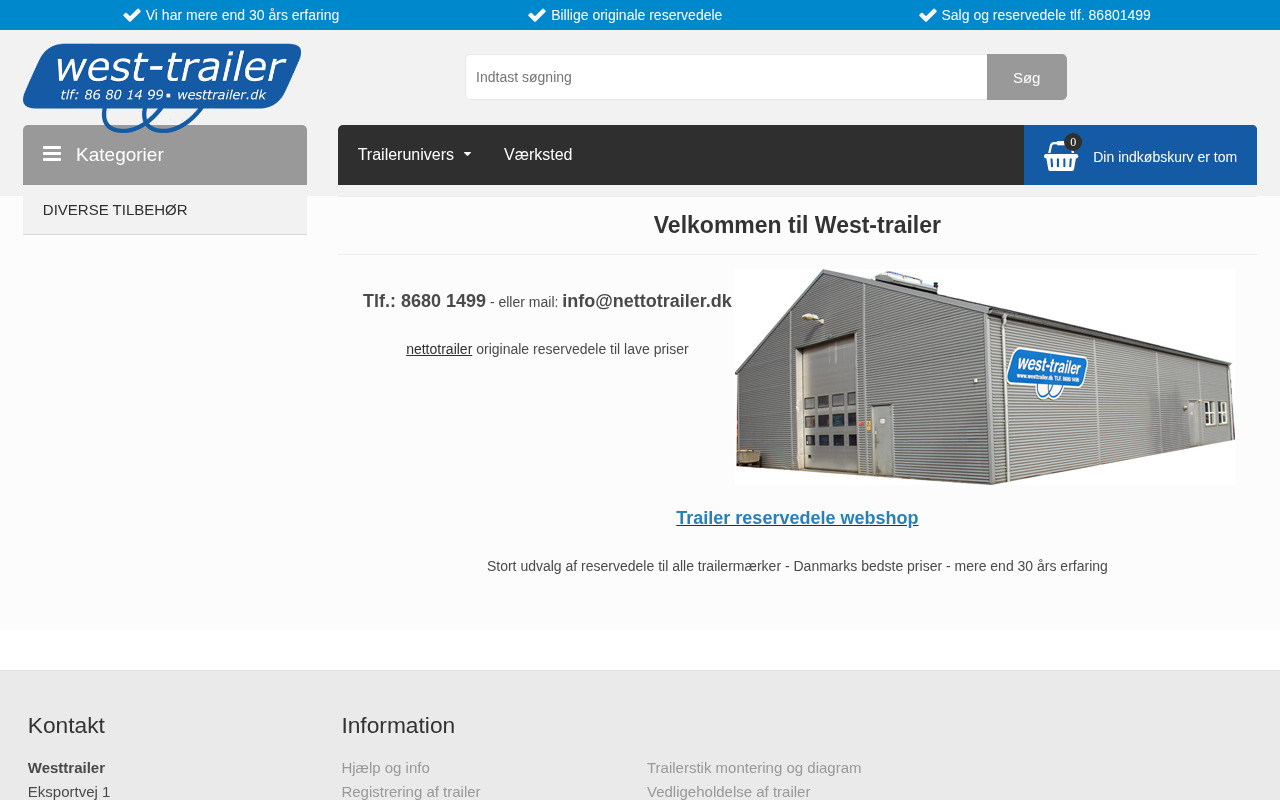Open the shopping basket icon

pyautogui.click(x=1061, y=156)
